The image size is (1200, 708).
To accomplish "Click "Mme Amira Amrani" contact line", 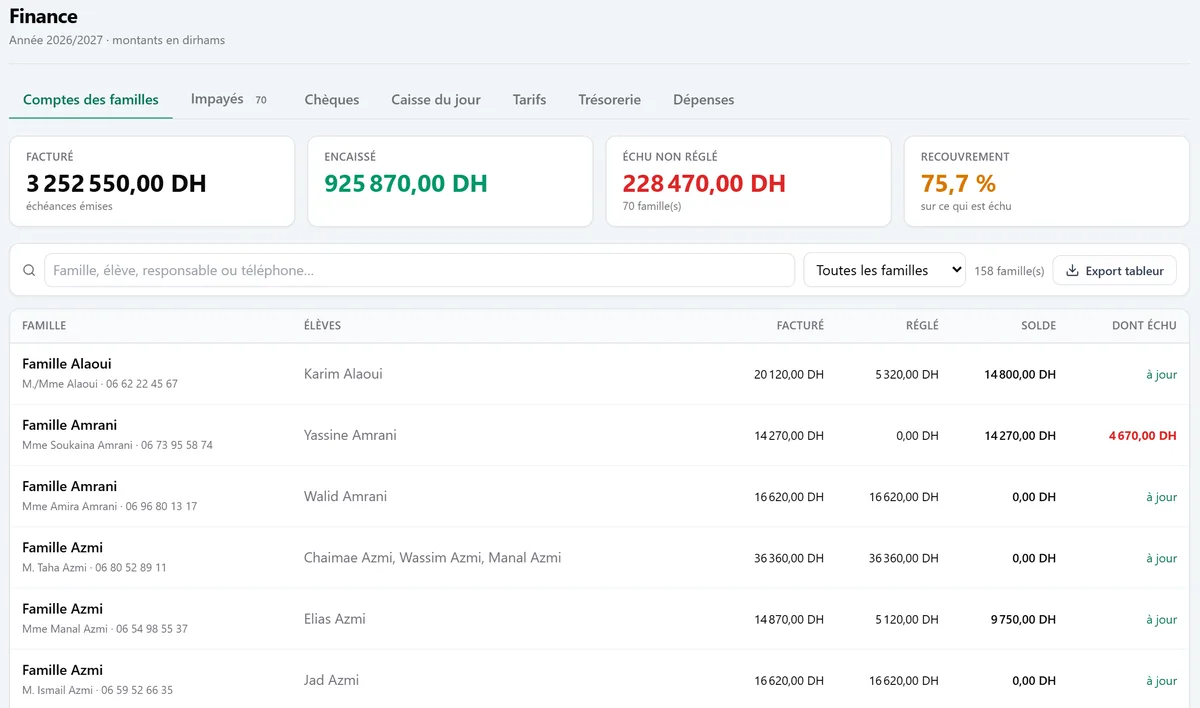I will (x=109, y=506).
